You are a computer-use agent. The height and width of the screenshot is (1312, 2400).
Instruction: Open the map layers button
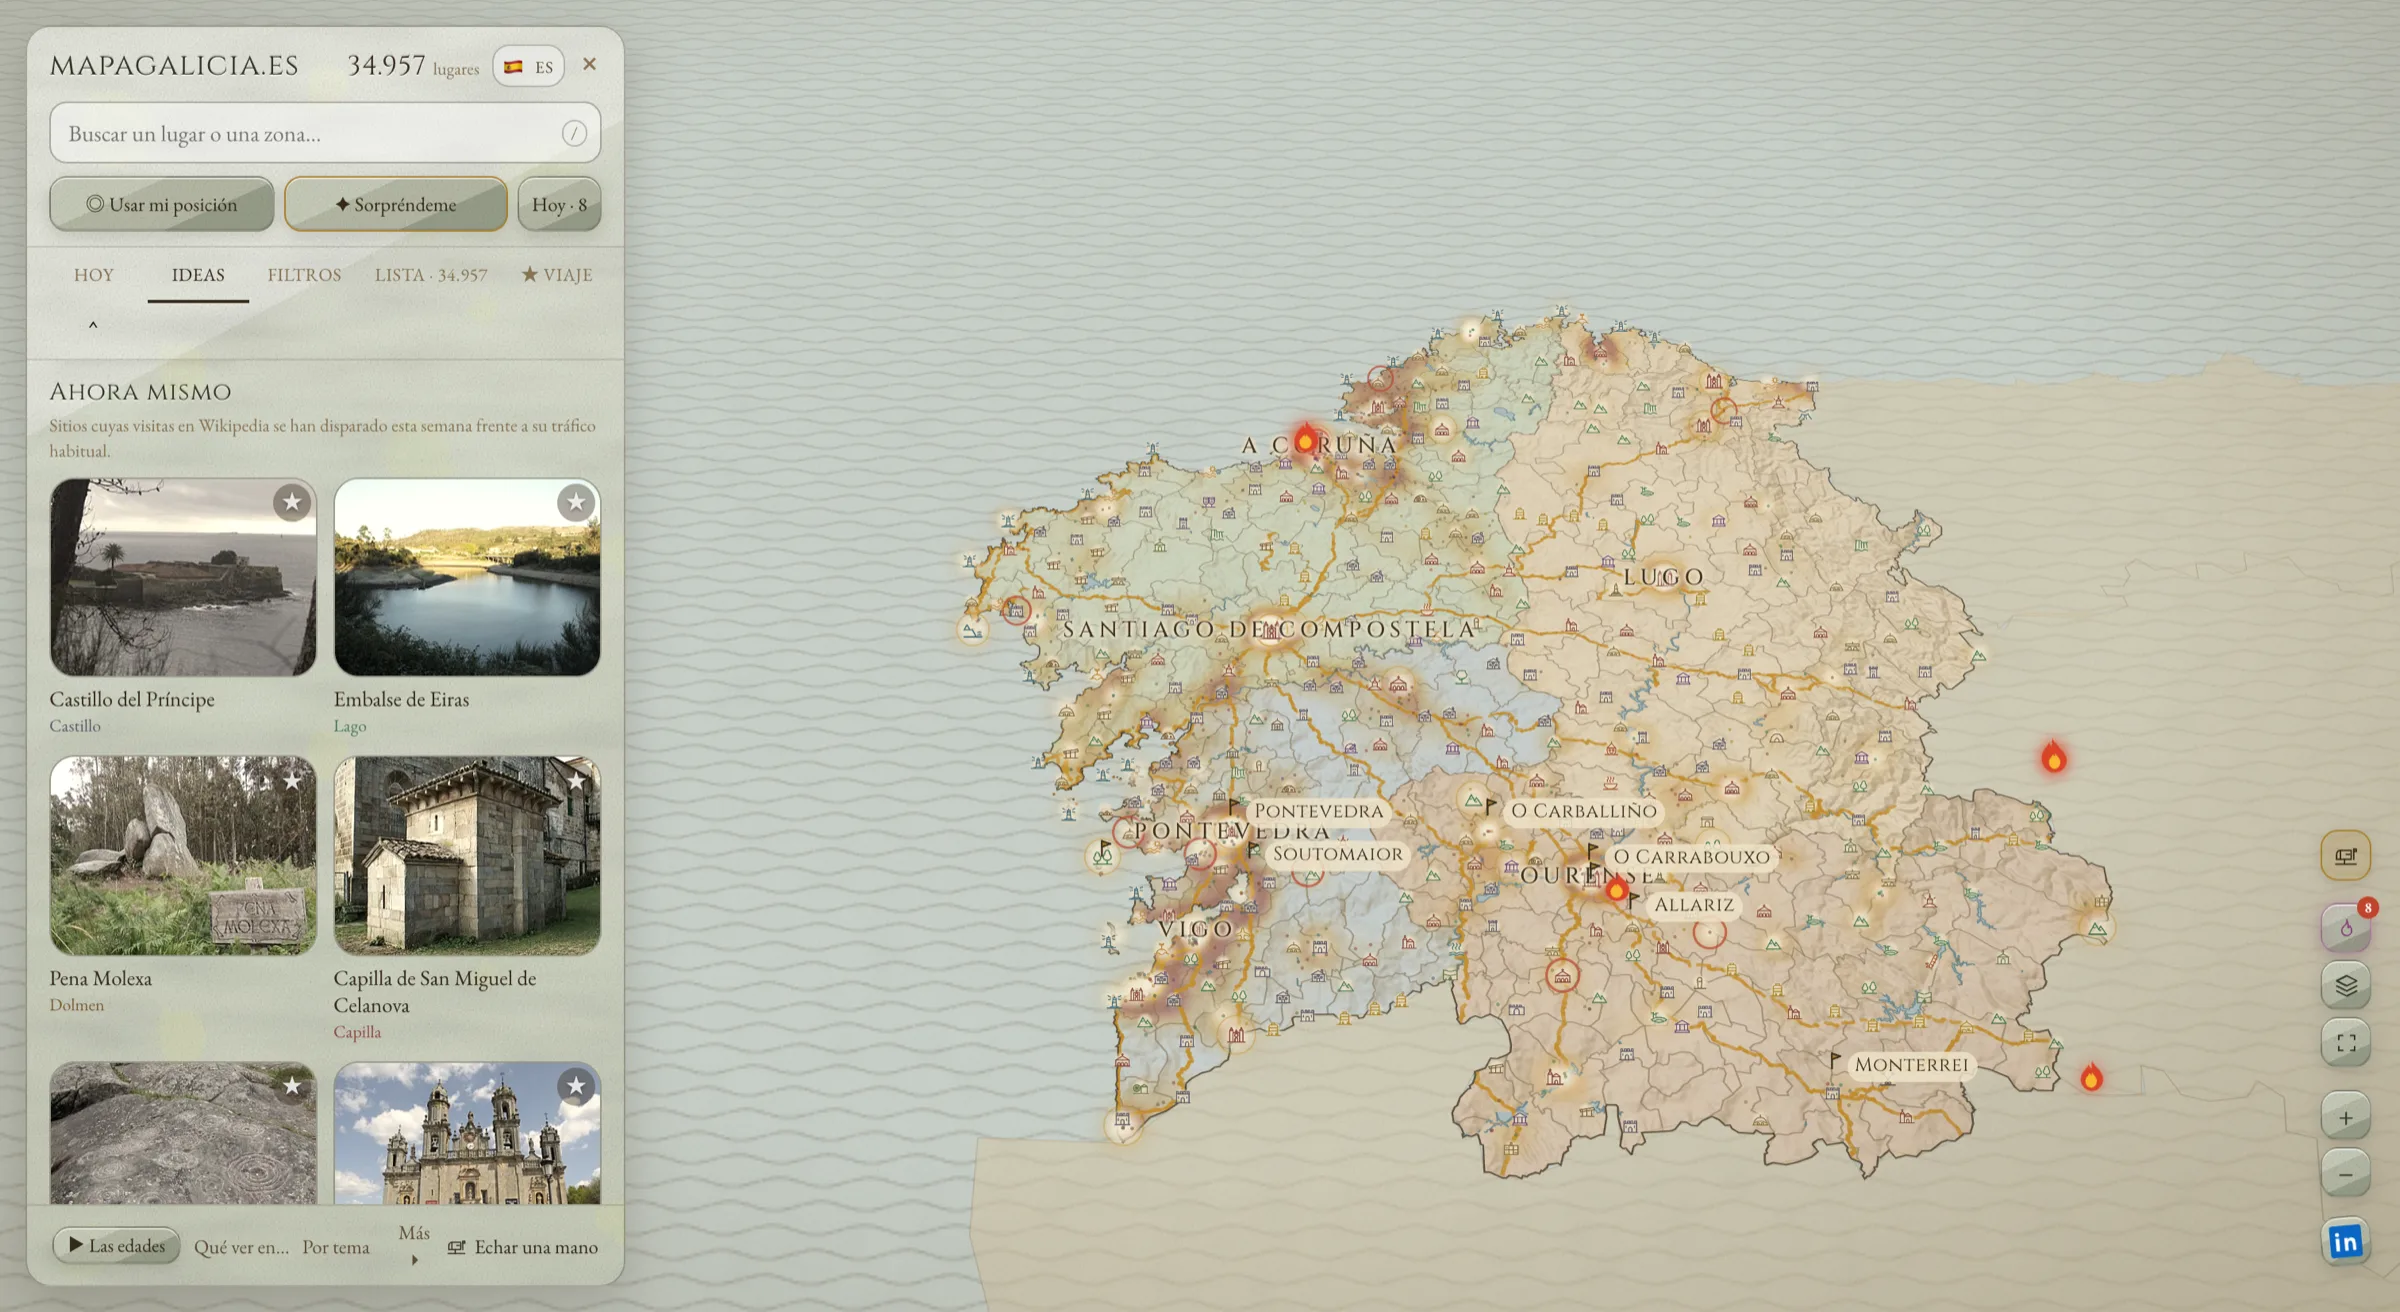[2345, 985]
